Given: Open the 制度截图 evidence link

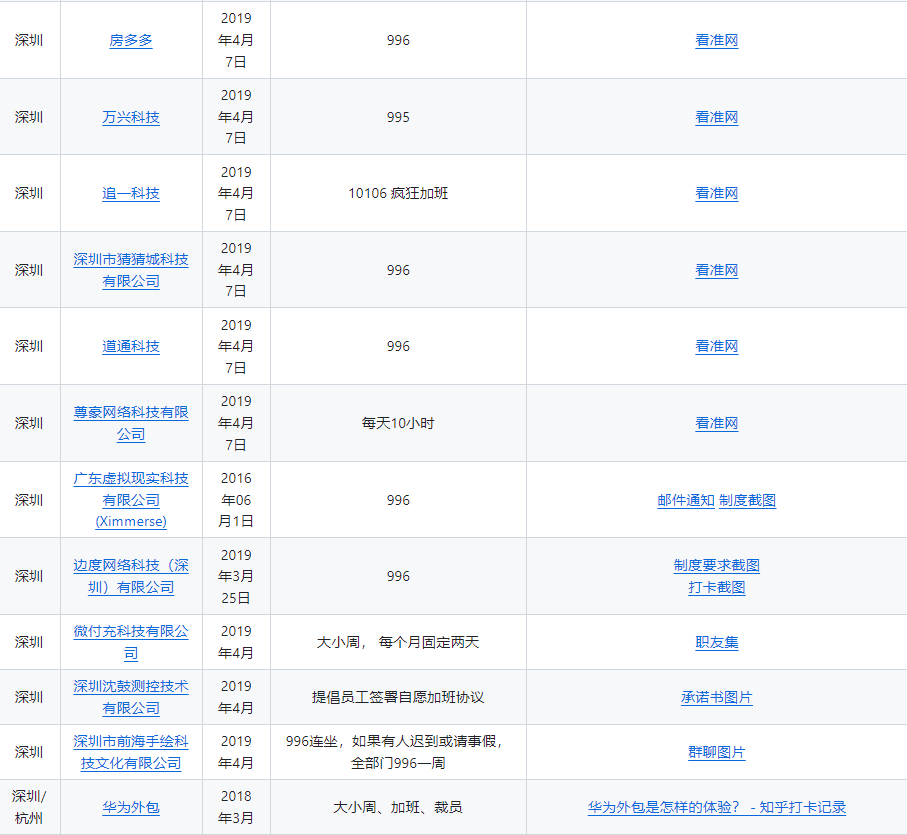Looking at the screenshot, I should click(747, 500).
